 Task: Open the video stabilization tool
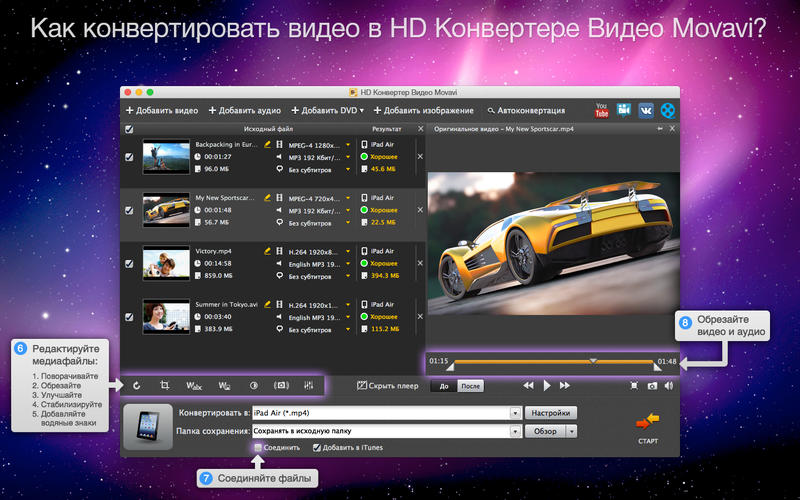[281, 386]
